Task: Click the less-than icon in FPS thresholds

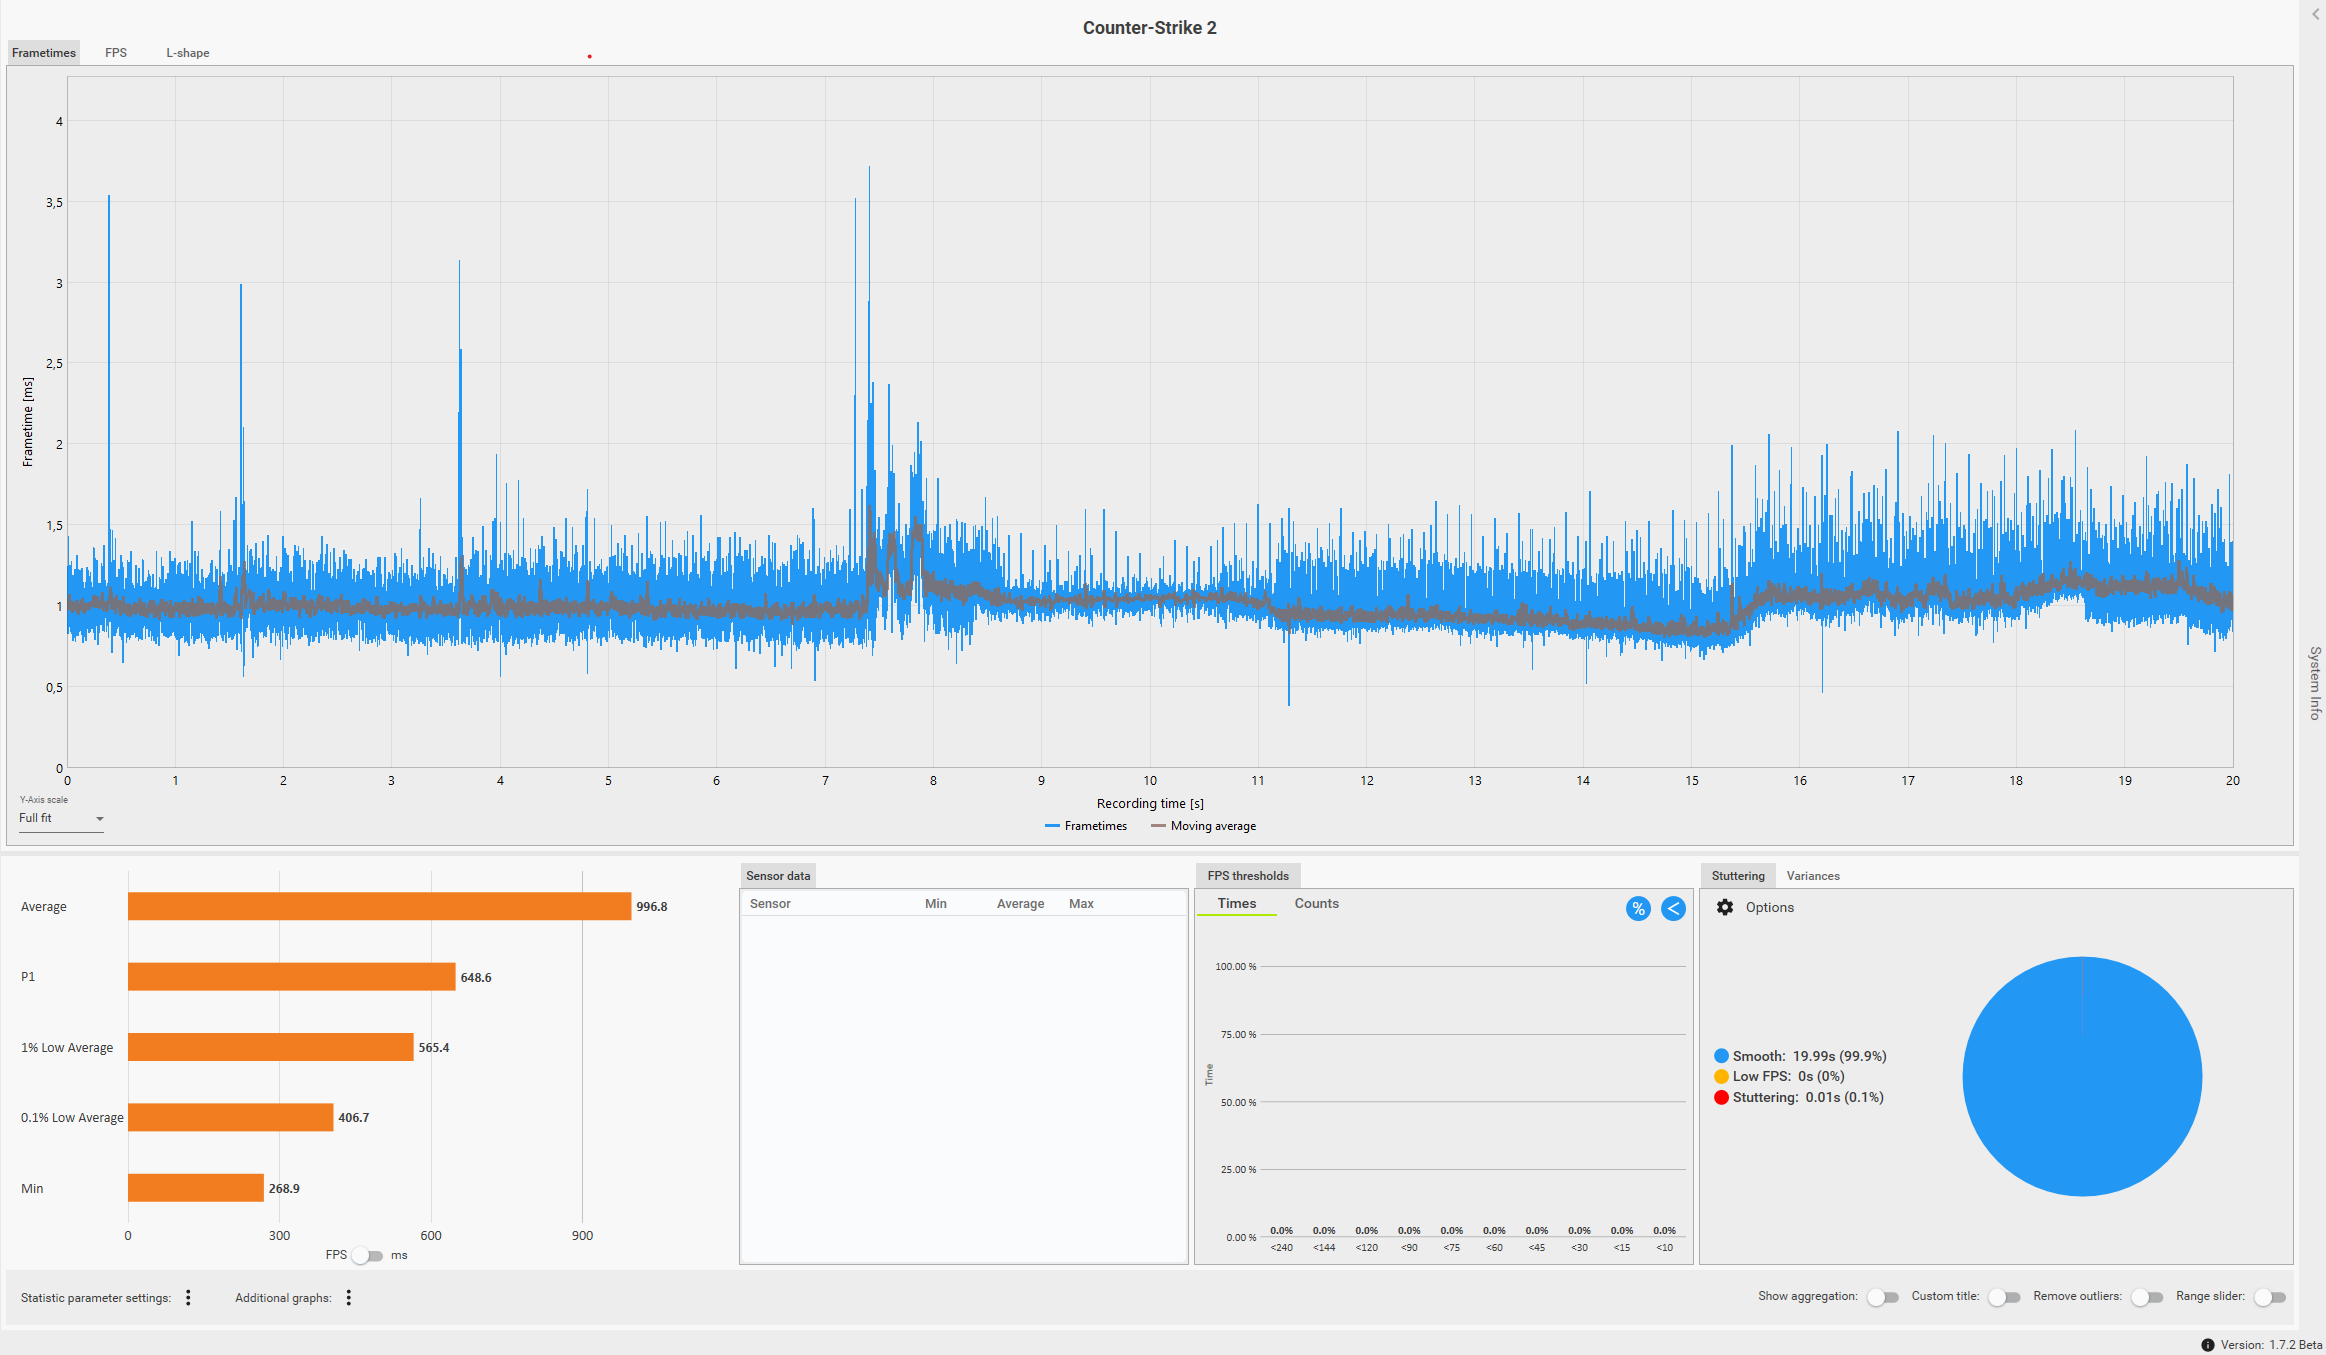Action: tap(1673, 908)
